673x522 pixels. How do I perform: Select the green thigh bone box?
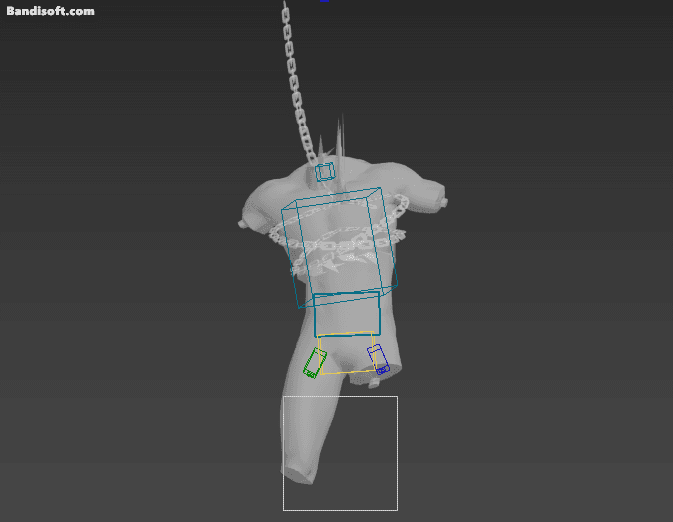click(315, 362)
